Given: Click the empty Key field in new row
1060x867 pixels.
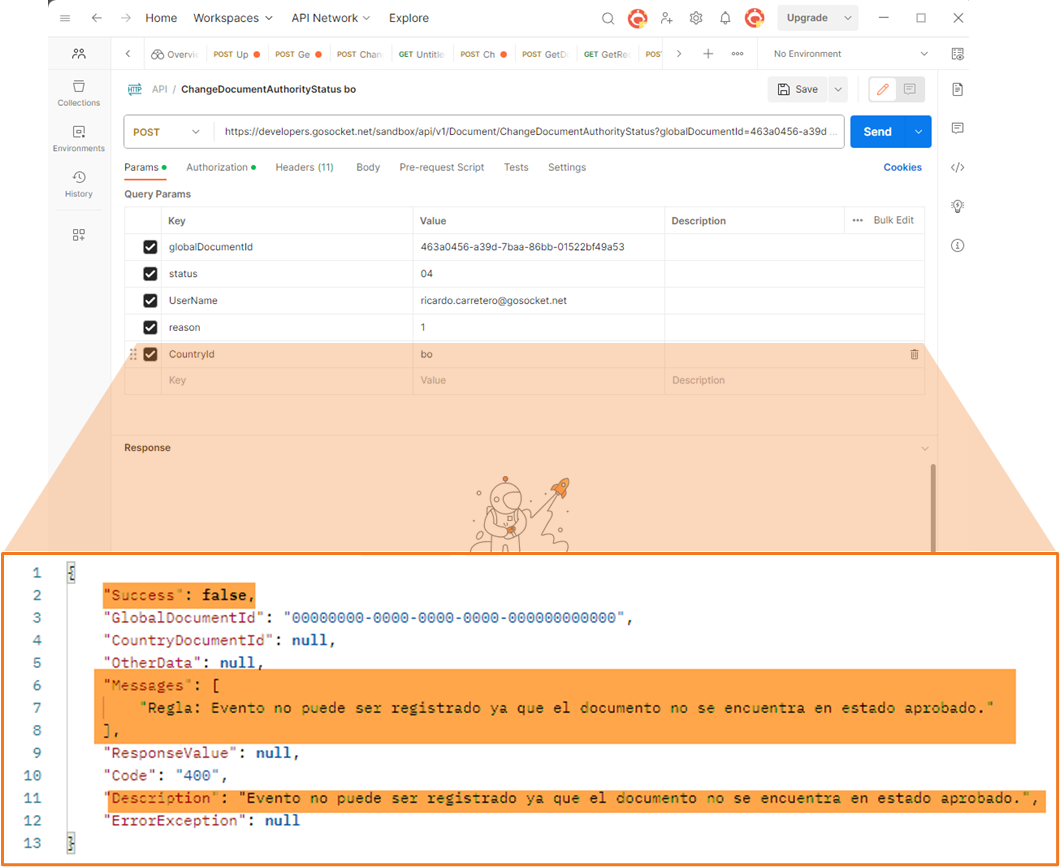Looking at the screenshot, I should coord(287,380).
